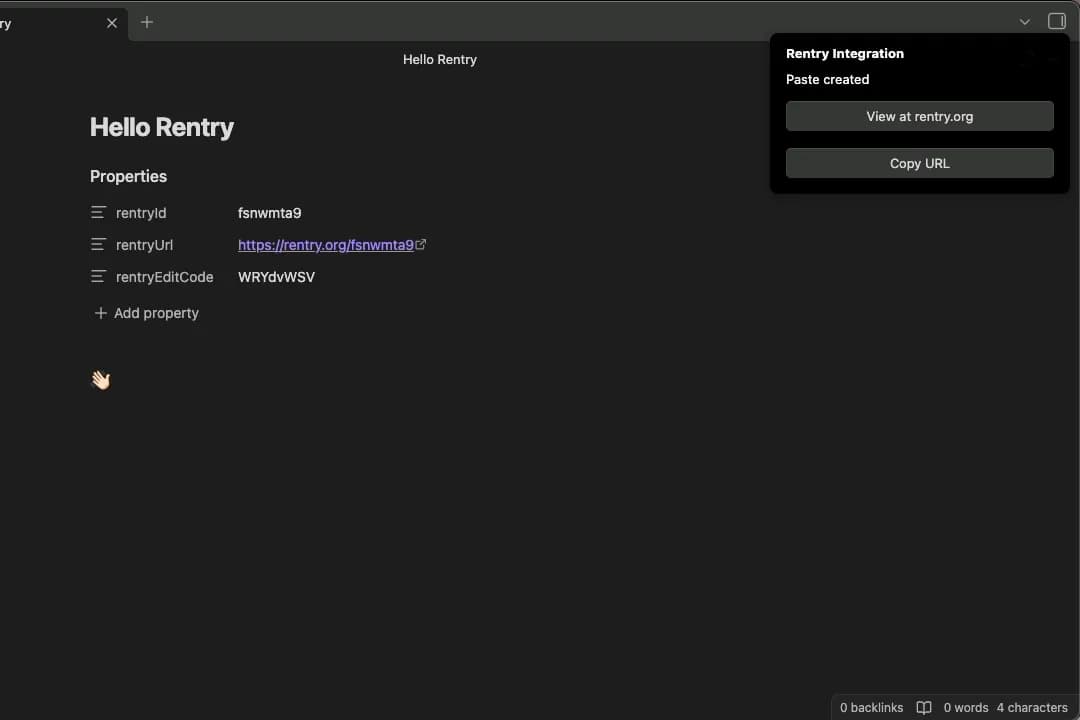
Task: Click the 4 characters status entry
Action: point(1032,708)
